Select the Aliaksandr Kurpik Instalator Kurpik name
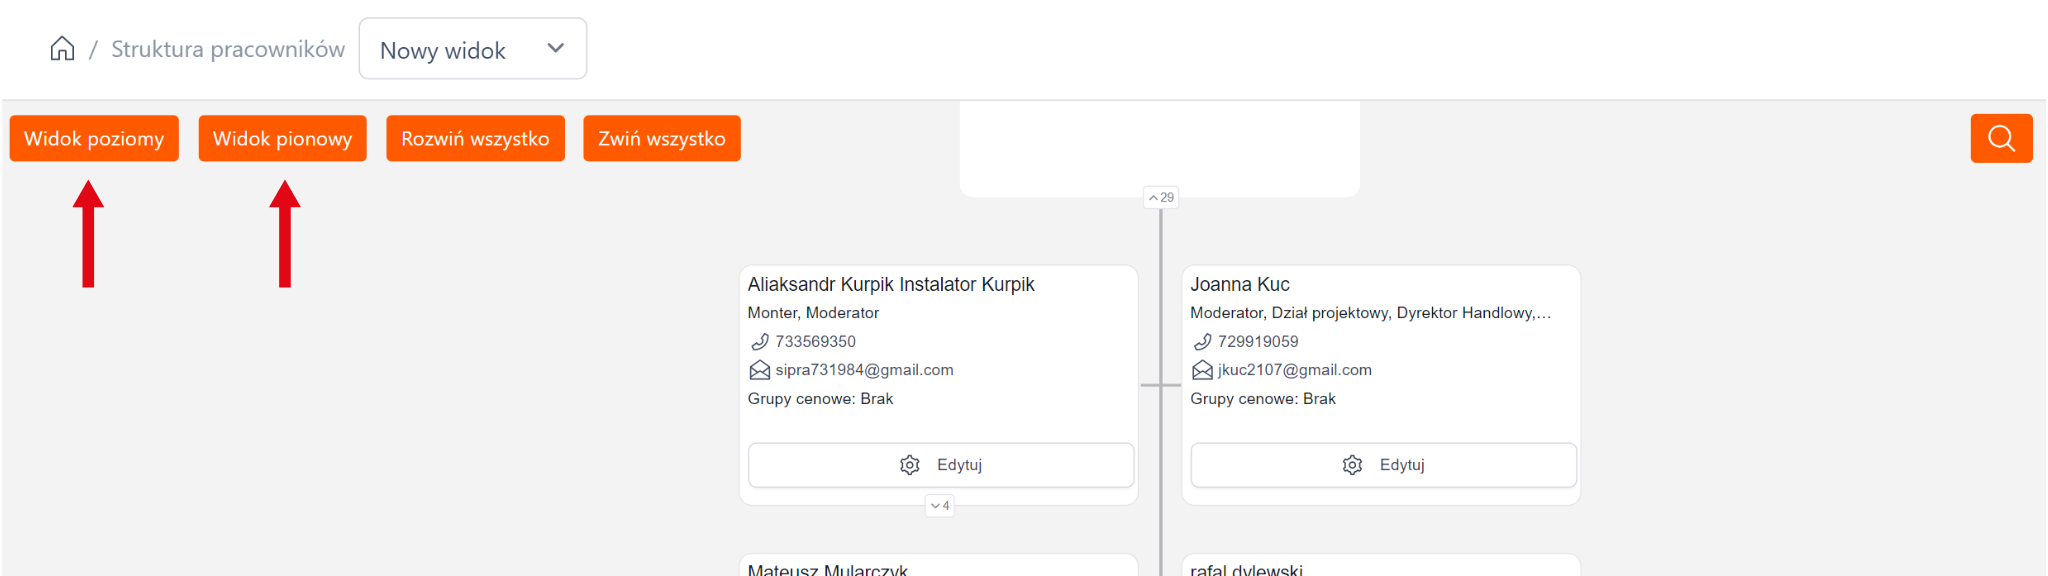 point(890,285)
